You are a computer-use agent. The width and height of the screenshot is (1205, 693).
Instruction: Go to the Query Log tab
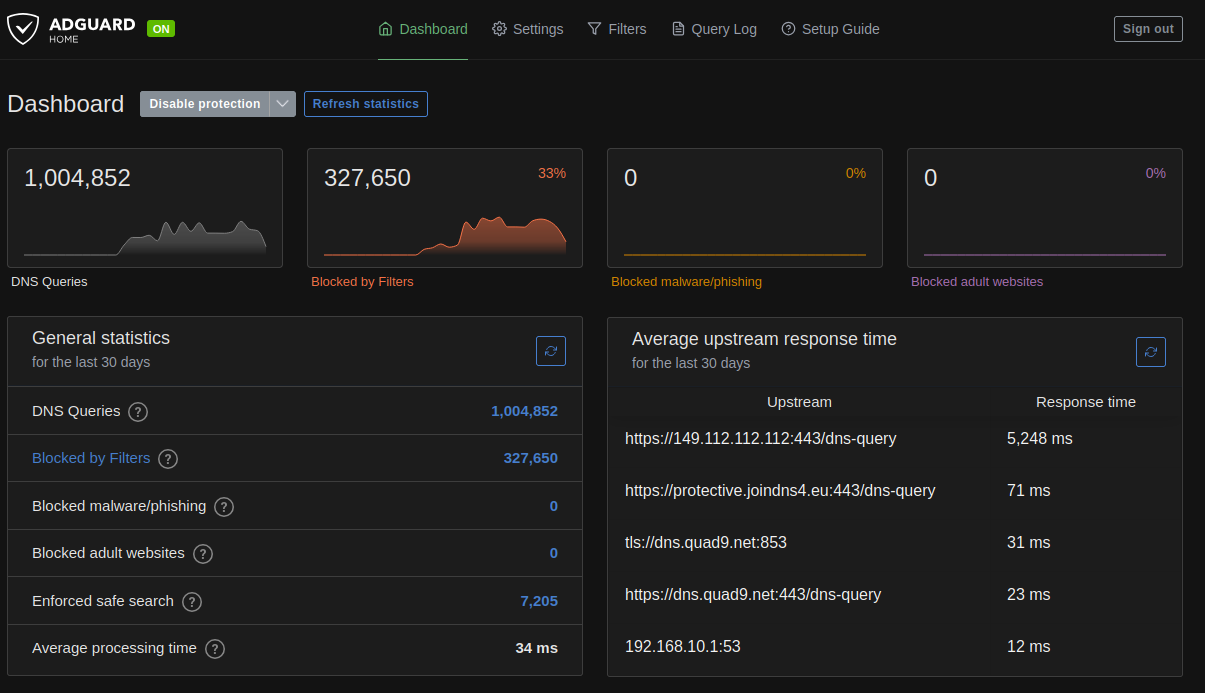pyautogui.click(x=714, y=29)
